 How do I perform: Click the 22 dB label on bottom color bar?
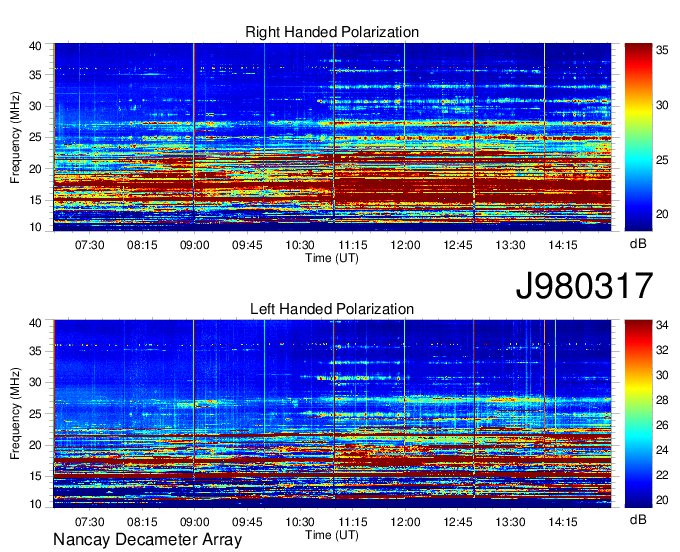[x=662, y=476]
